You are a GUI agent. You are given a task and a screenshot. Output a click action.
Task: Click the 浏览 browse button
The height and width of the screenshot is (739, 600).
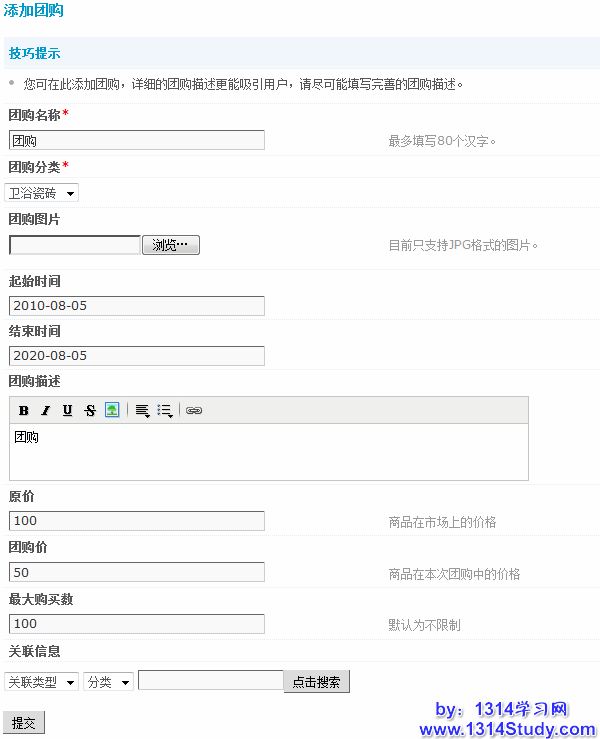(171, 245)
